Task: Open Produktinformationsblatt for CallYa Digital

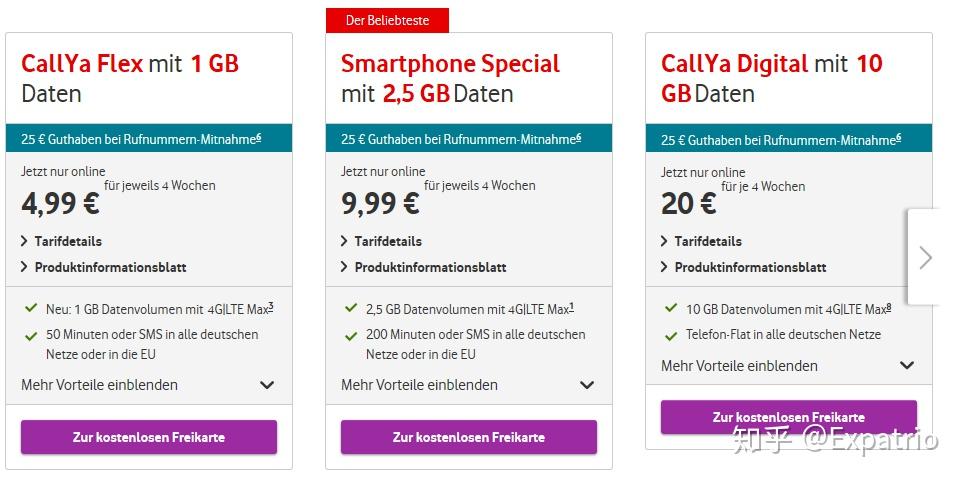Action: 750,267
